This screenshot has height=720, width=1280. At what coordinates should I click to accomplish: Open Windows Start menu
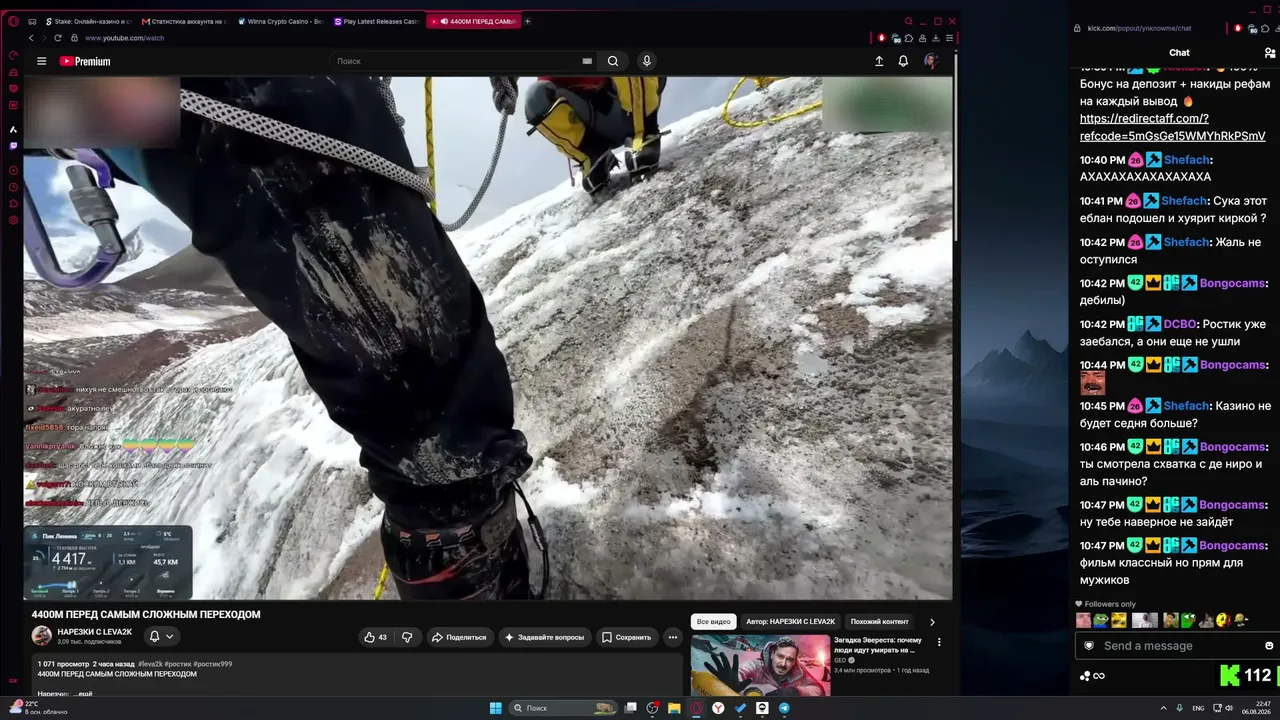[x=495, y=708]
